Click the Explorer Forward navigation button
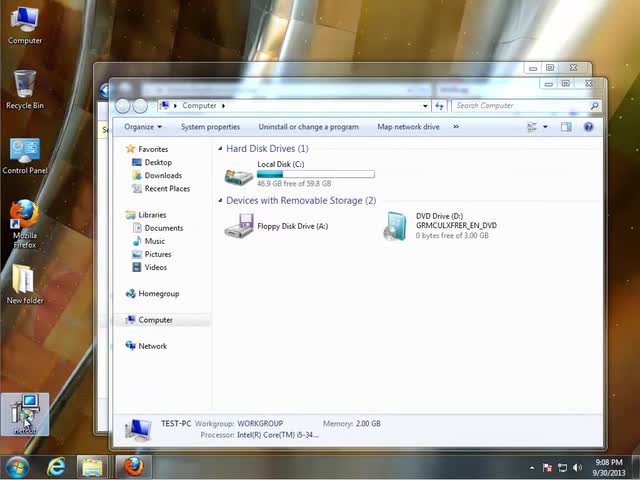640x480 pixels. [x=140, y=106]
